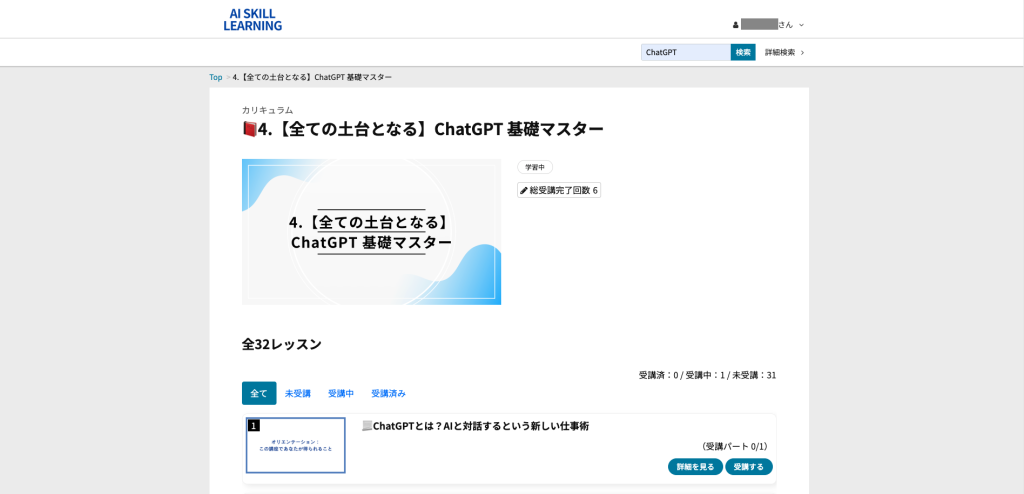Go to Top in the breadcrumb
Image resolution: width=1024 pixels, height=494 pixels.
click(216, 77)
